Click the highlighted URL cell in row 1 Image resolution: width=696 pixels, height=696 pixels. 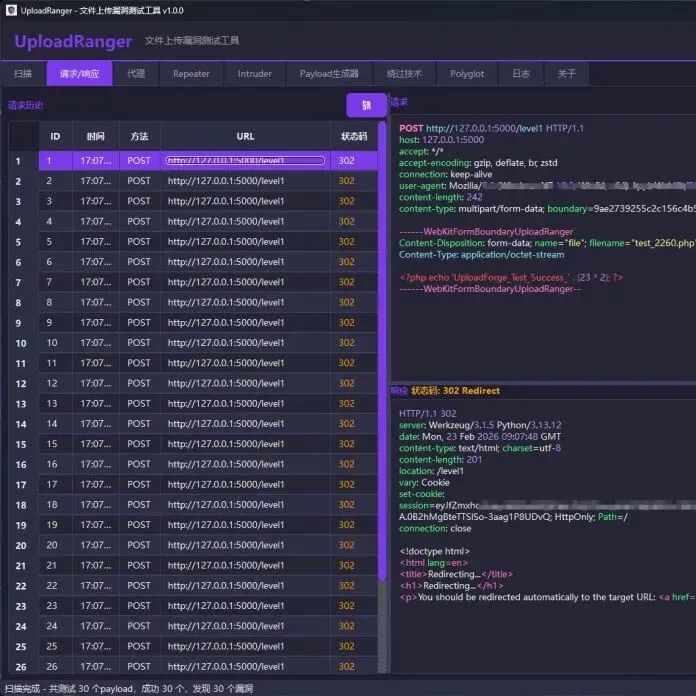245,161
